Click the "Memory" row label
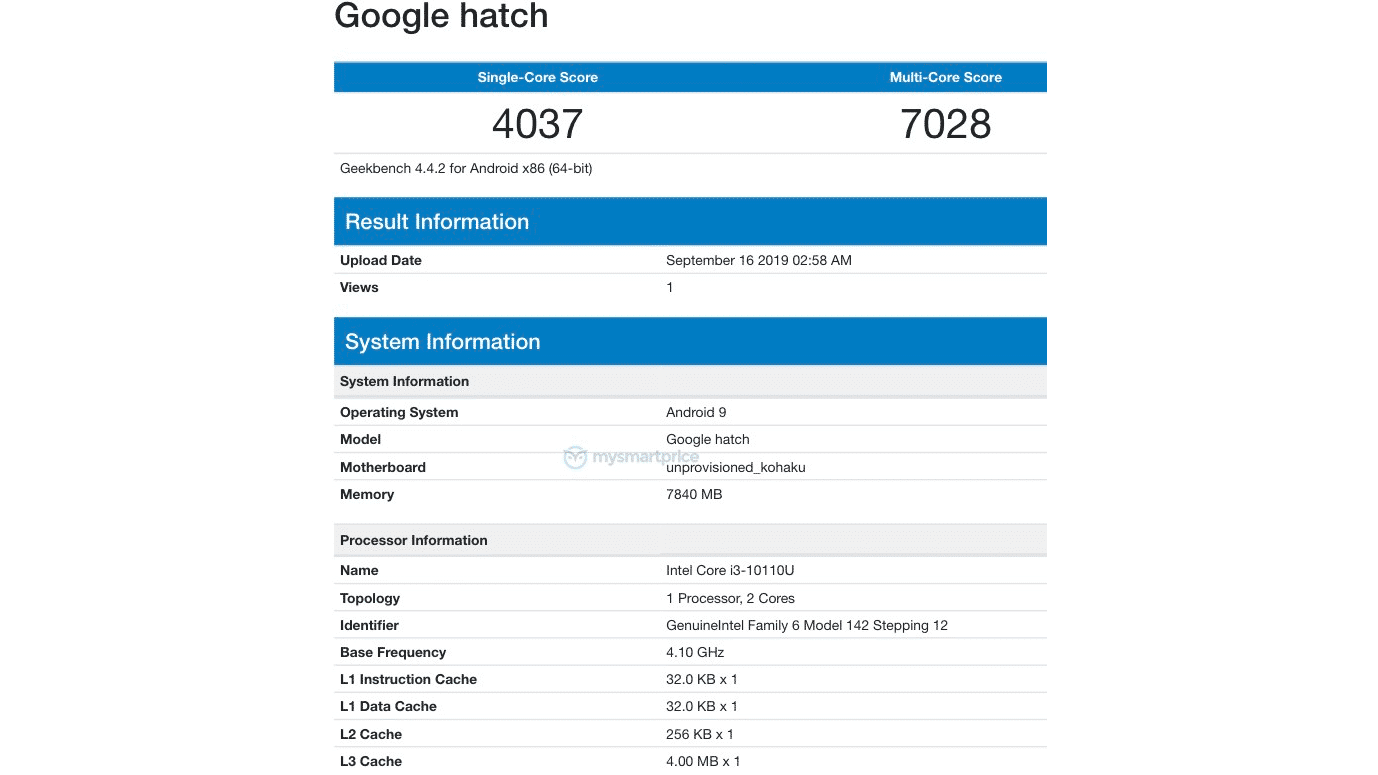This screenshot has width=1378, height=775. point(367,494)
